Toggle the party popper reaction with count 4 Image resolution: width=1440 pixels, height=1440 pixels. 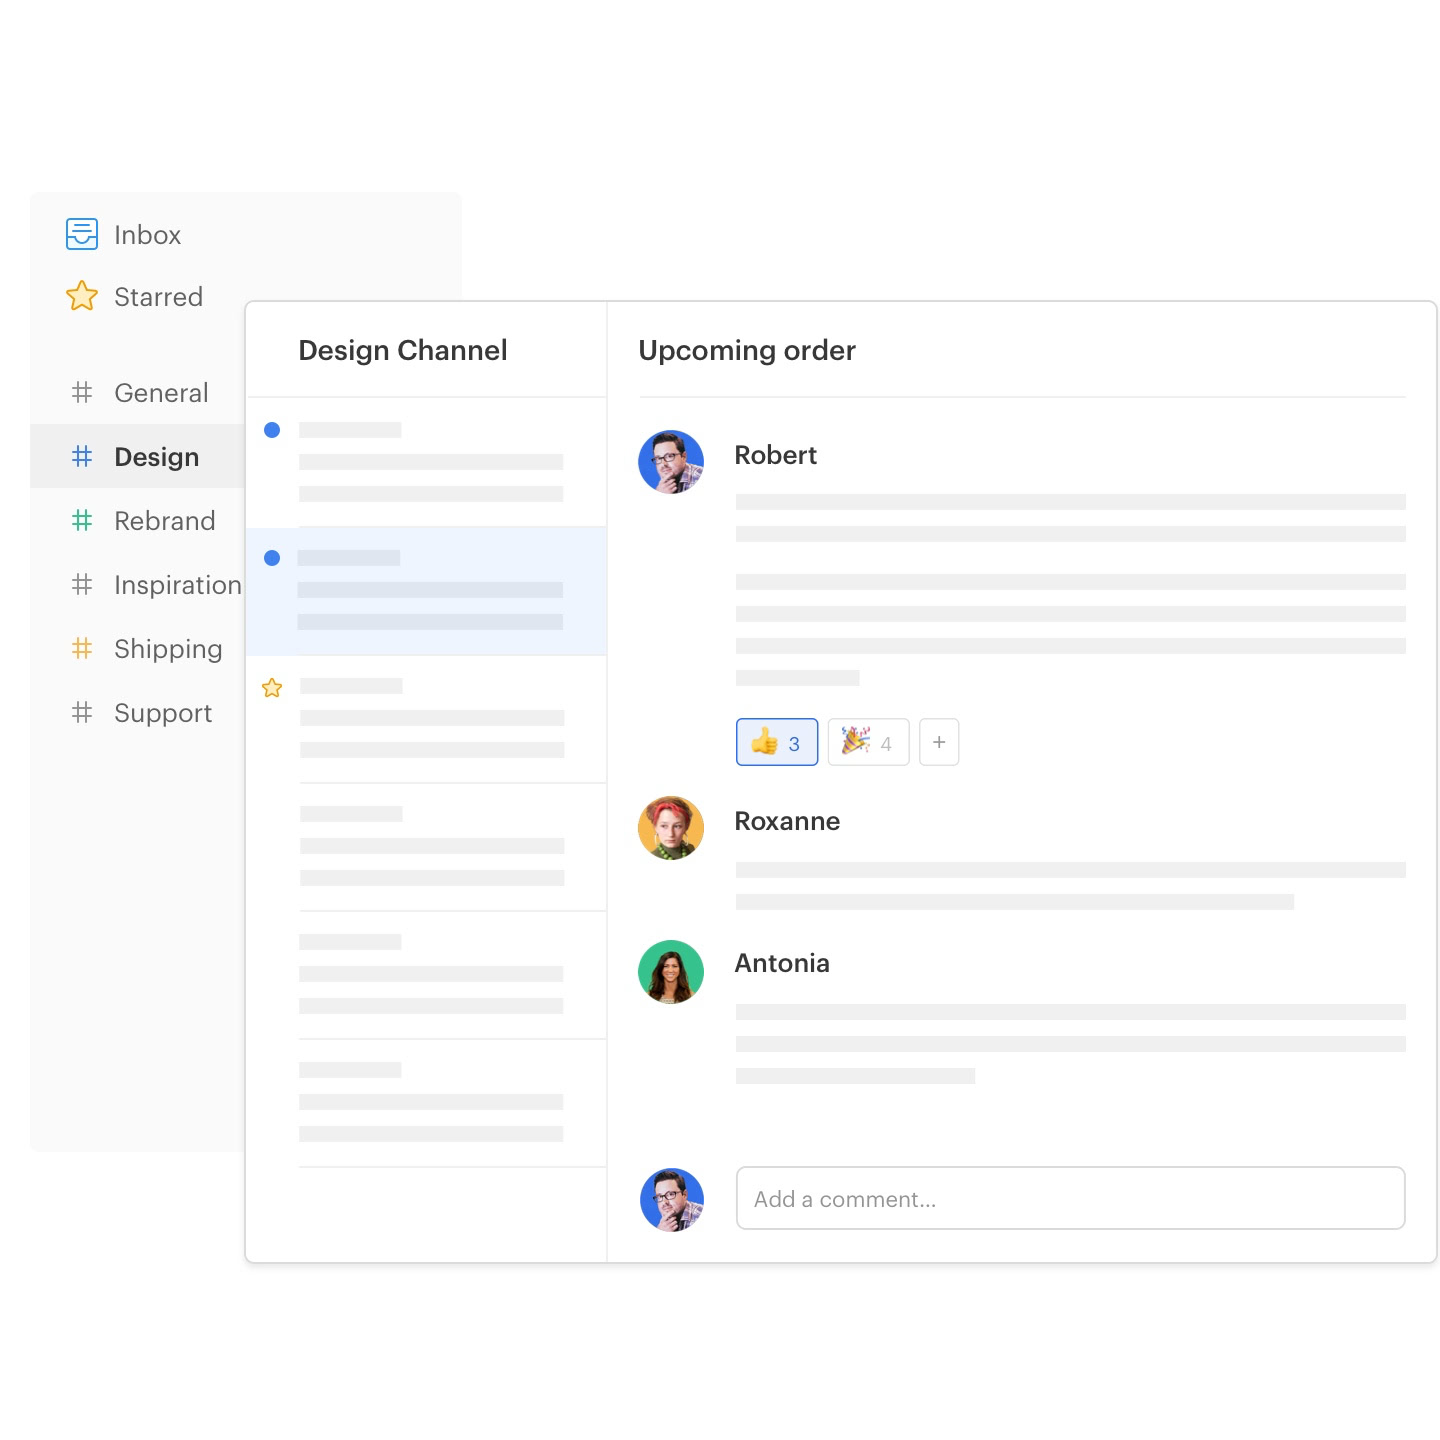tap(868, 742)
